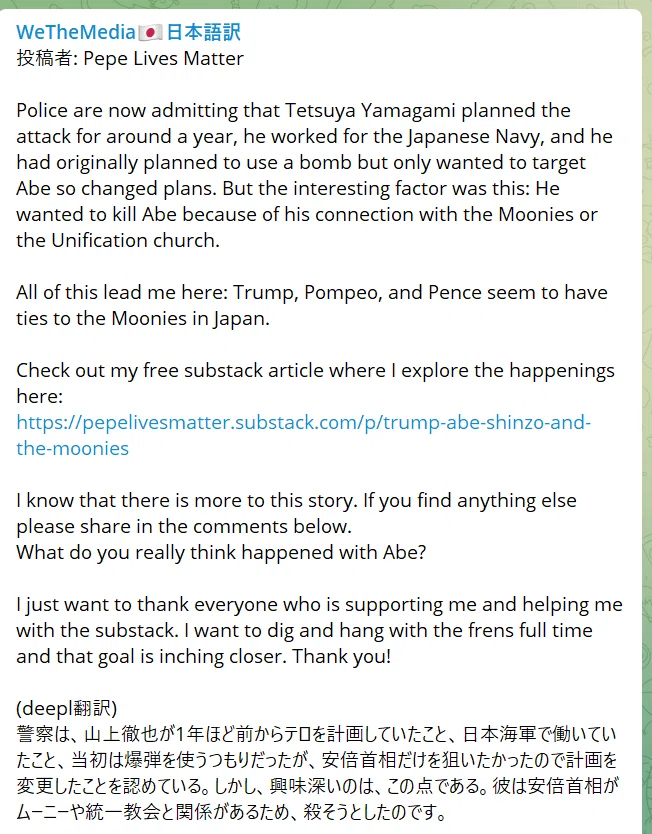Click the "I just want to thank everyone" paragraph

click(319, 630)
